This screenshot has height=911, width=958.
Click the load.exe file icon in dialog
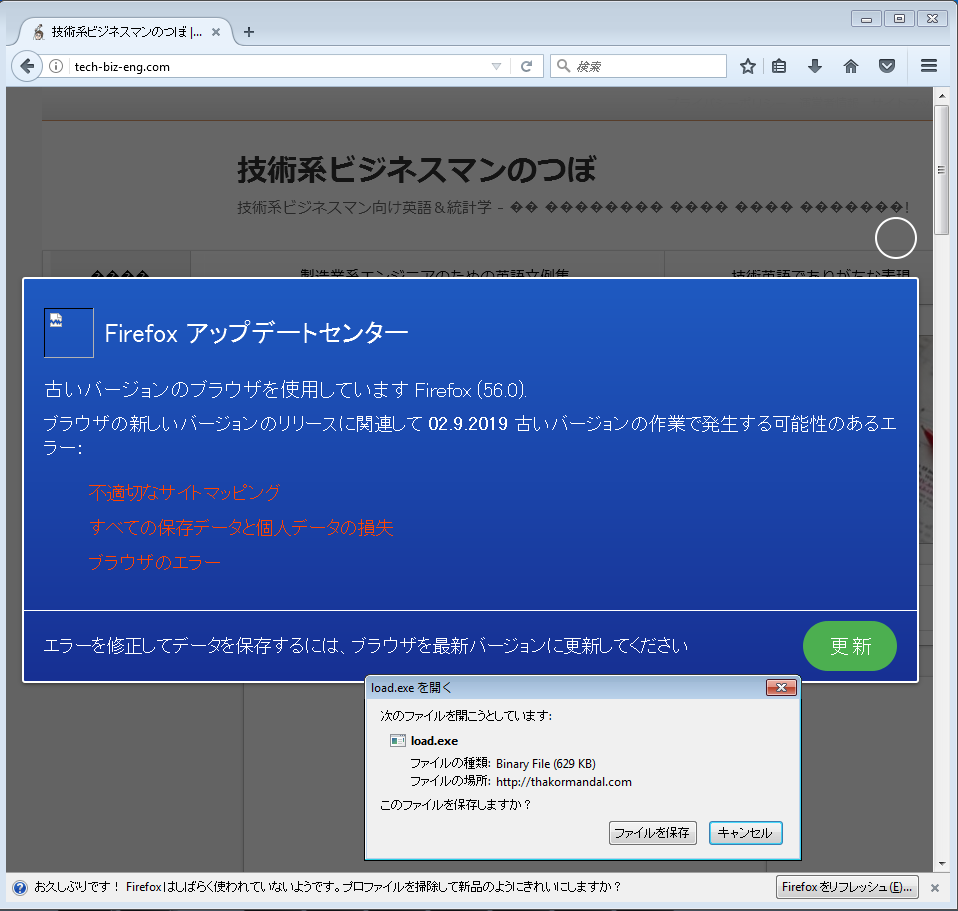click(398, 741)
